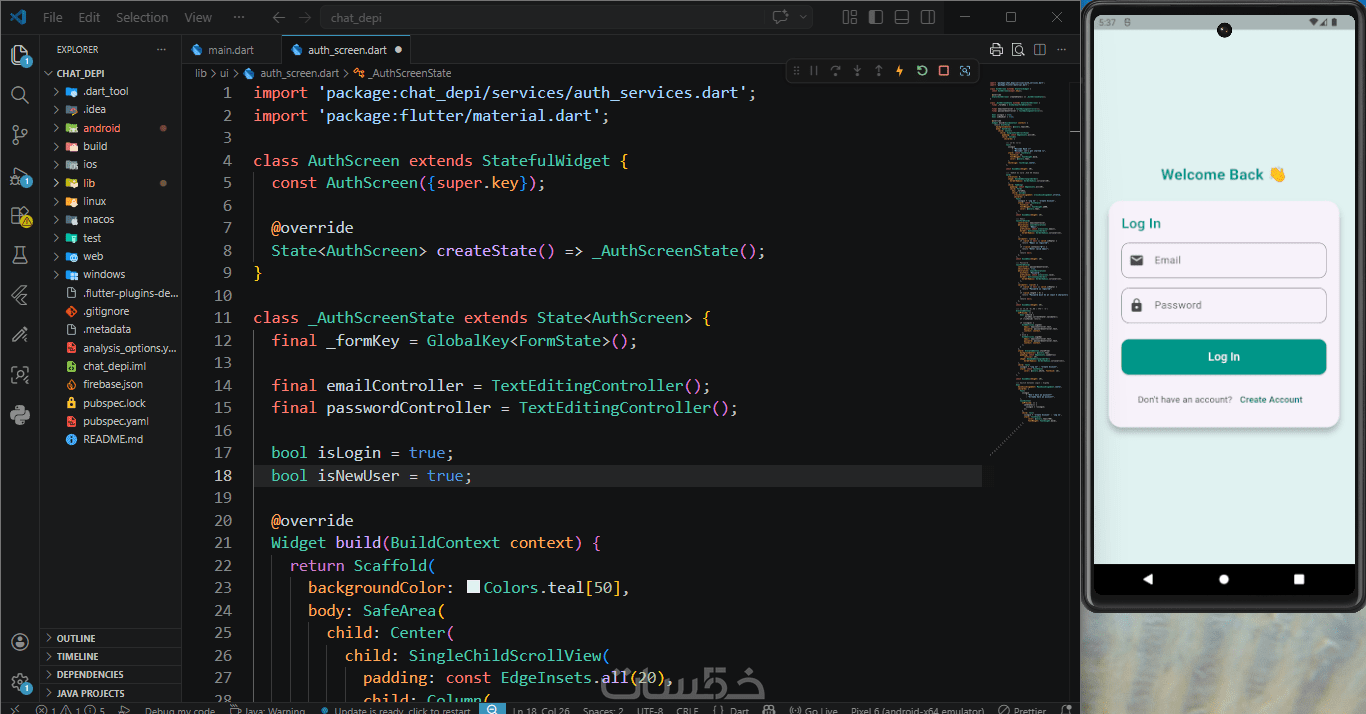Click the print icon in the editor toolbar
The height and width of the screenshot is (714, 1366).
coord(996,50)
